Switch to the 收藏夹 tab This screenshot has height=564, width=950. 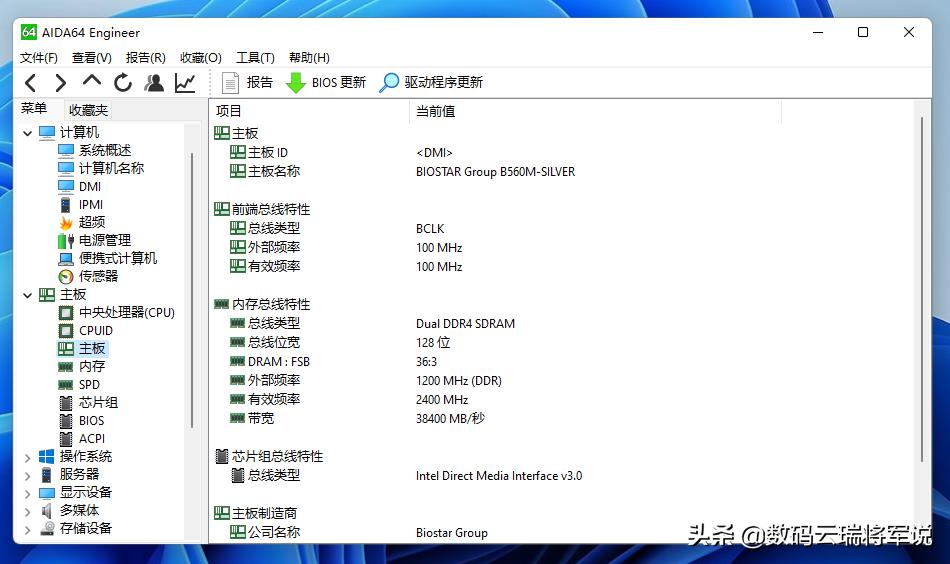pos(88,110)
